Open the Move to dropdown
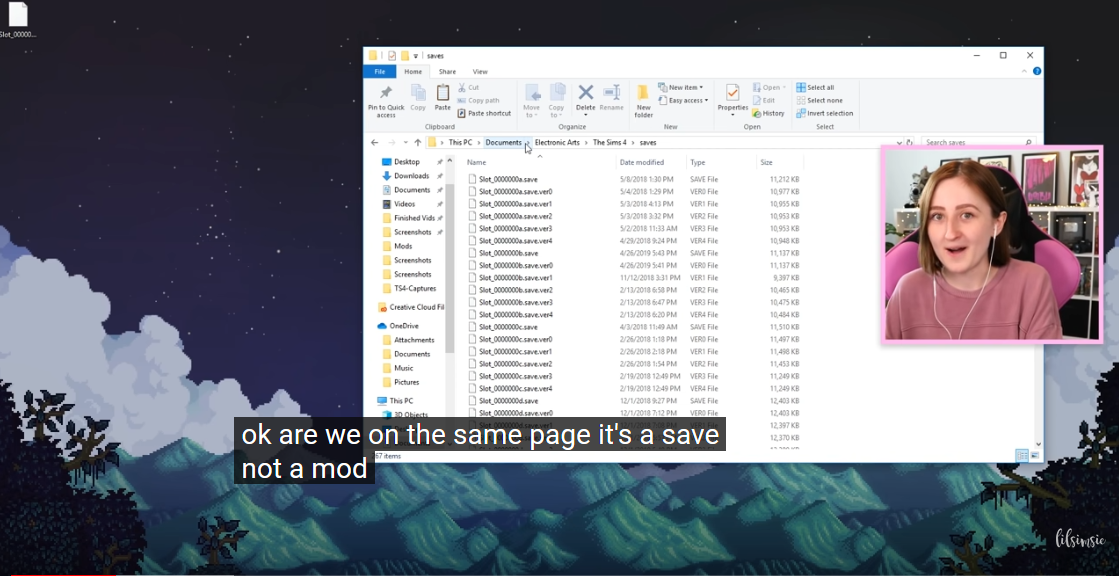 (532, 101)
